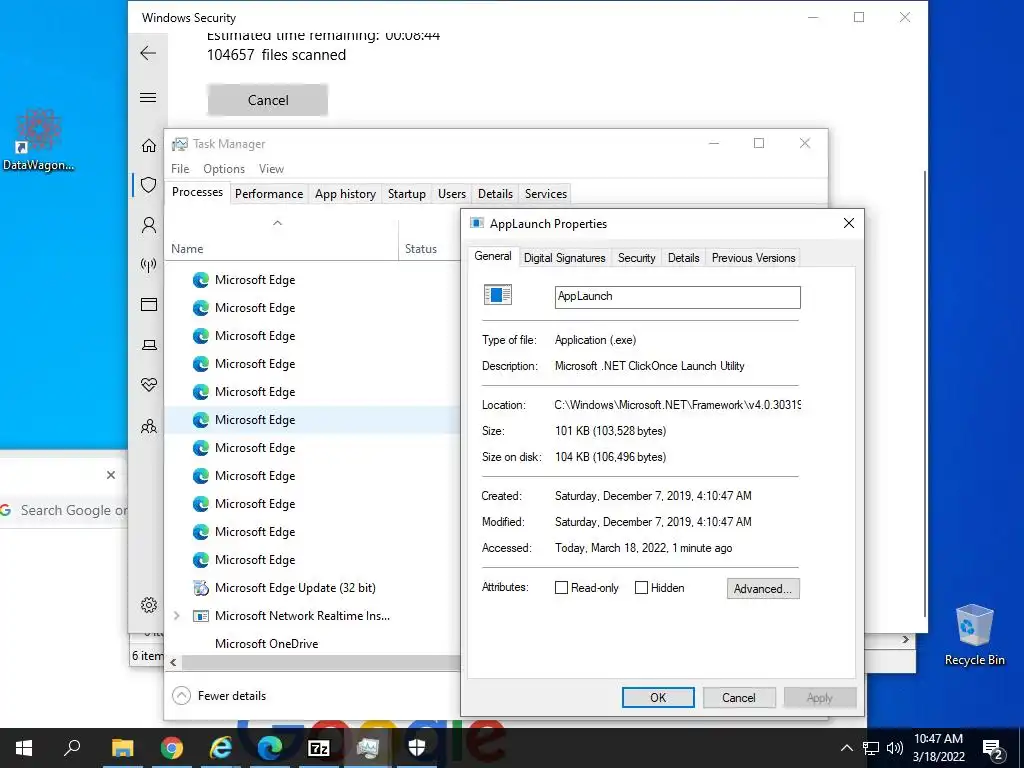Click Task Manager horizontal scrollbar left arrow
The height and width of the screenshot is (768, 1024).
click(x=173, y=662)
